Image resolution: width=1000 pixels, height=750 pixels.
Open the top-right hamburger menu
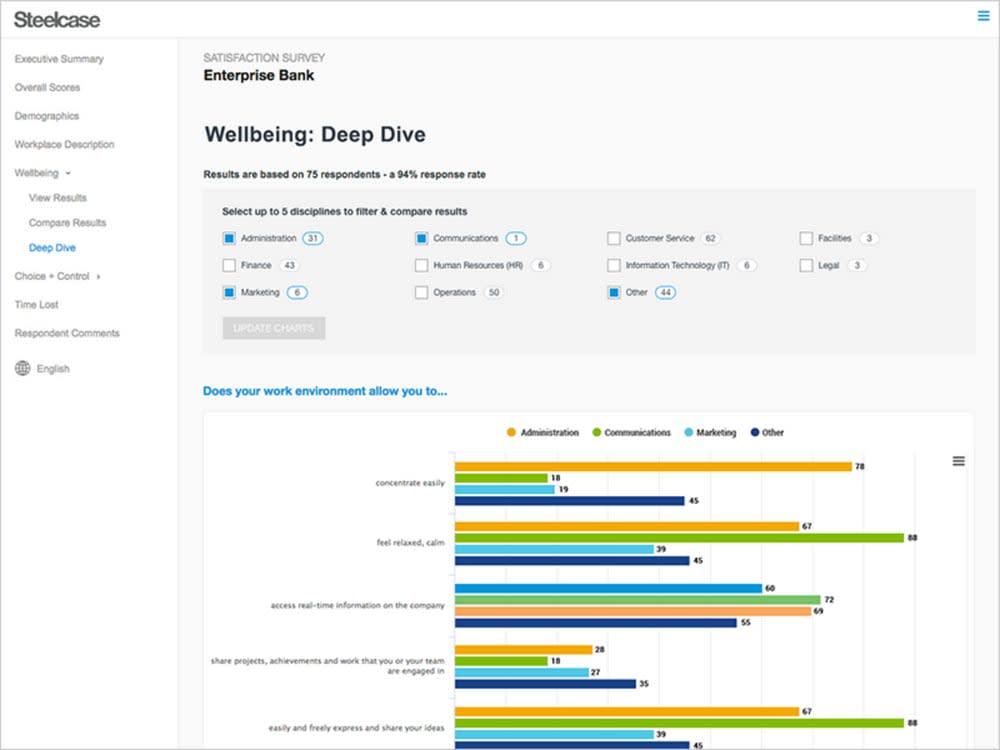[x=983, y=16]
